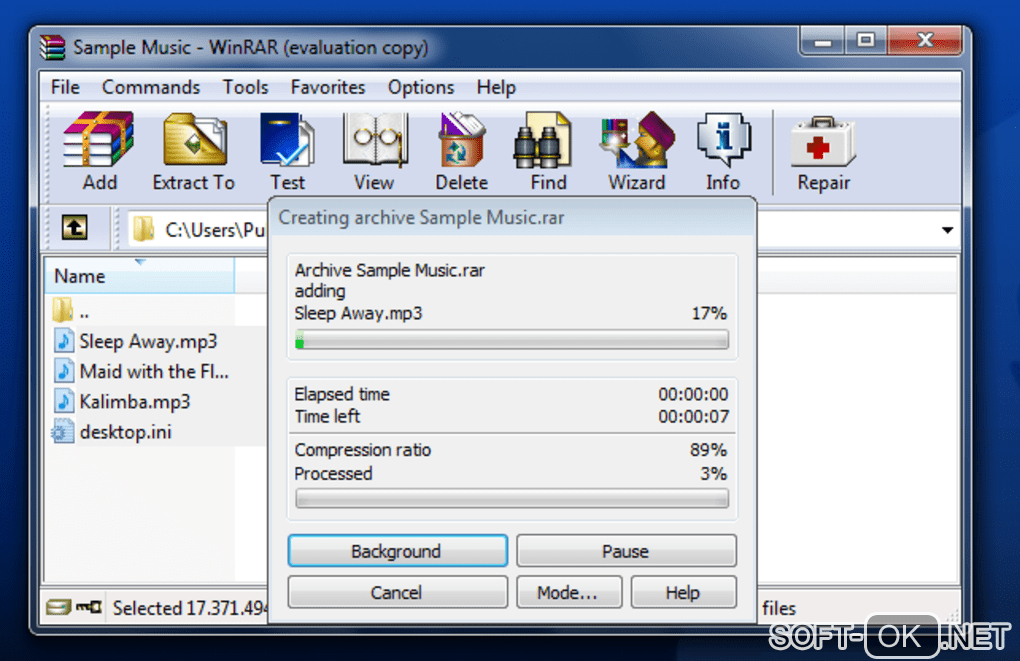Open the Options menu
The image size is (1020, 661).
[421, 87]
